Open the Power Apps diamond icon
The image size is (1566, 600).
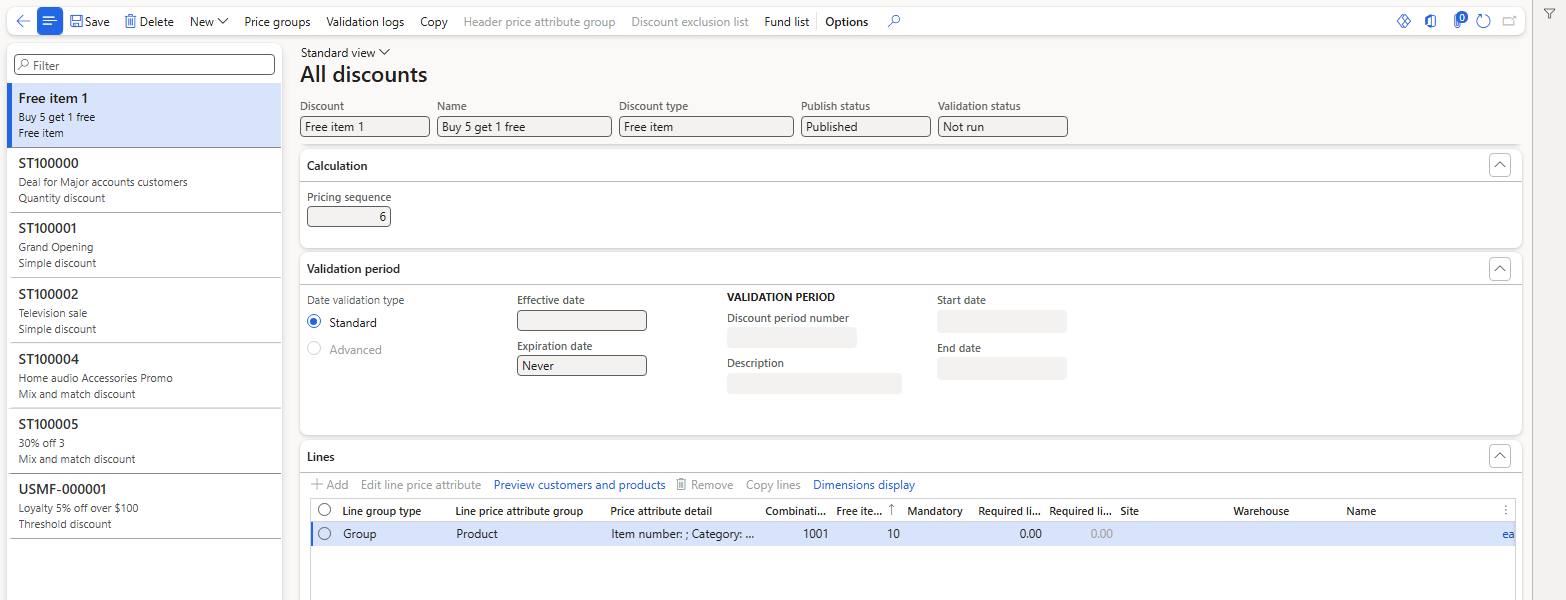(1404, 21)
